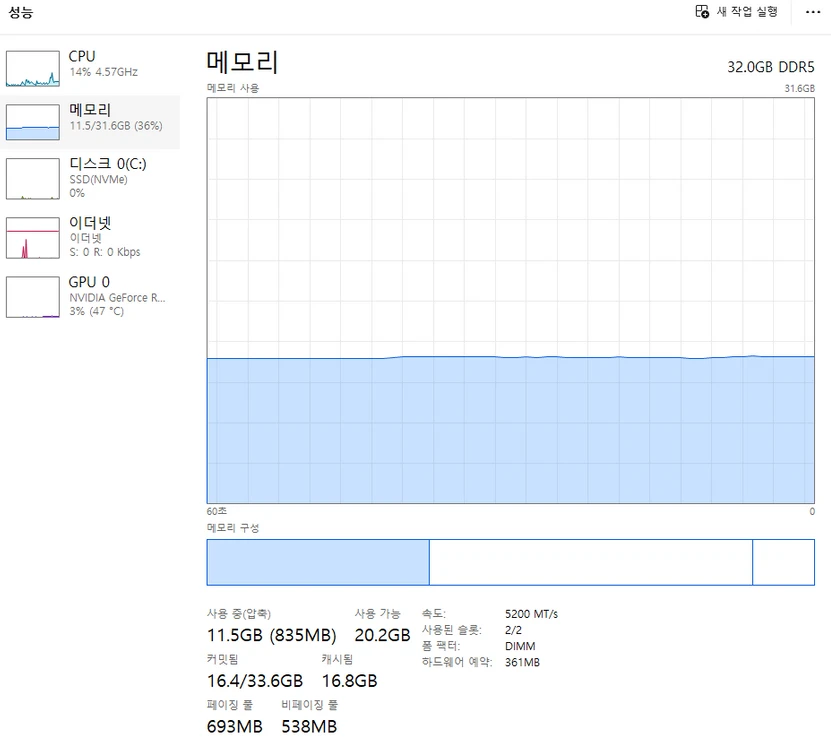Click the 폼 팩터: label
Viewport: 831px width, 750px height.
[440, 646]
